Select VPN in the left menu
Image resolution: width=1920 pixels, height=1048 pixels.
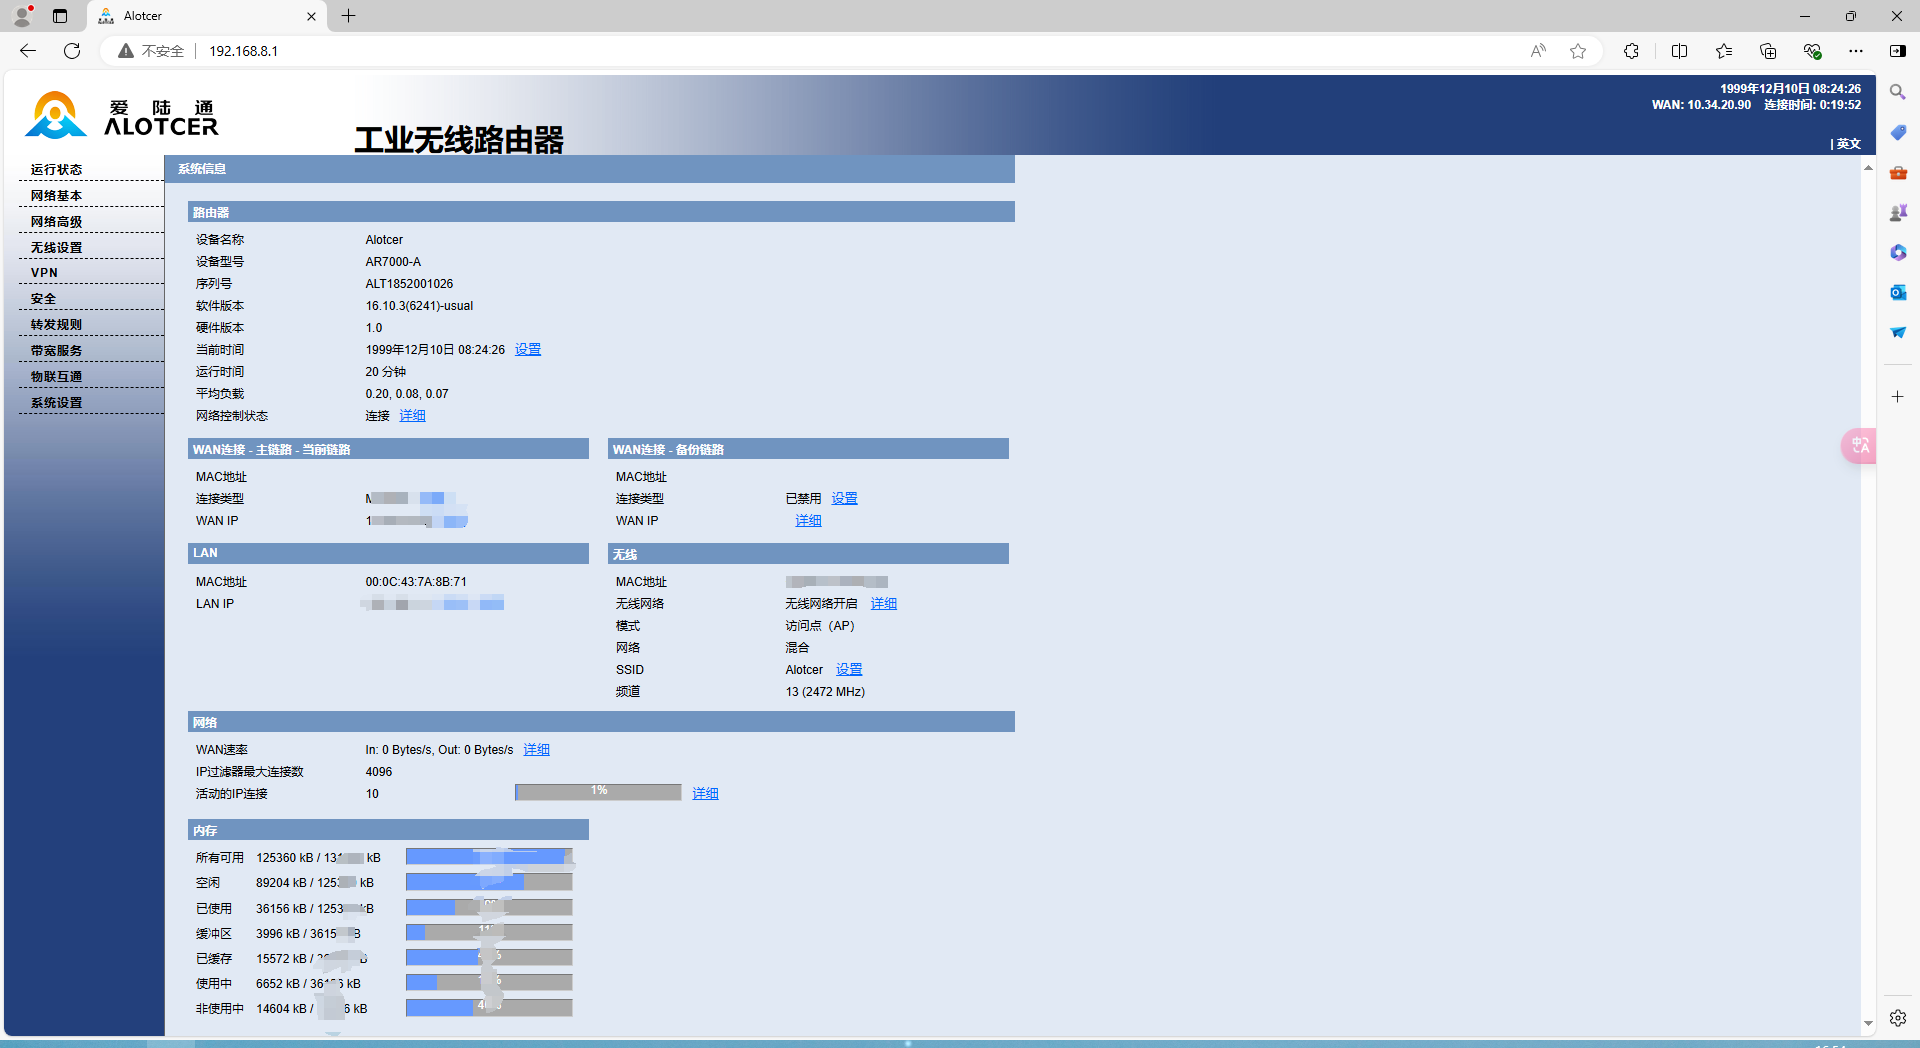tap(44, 273)
